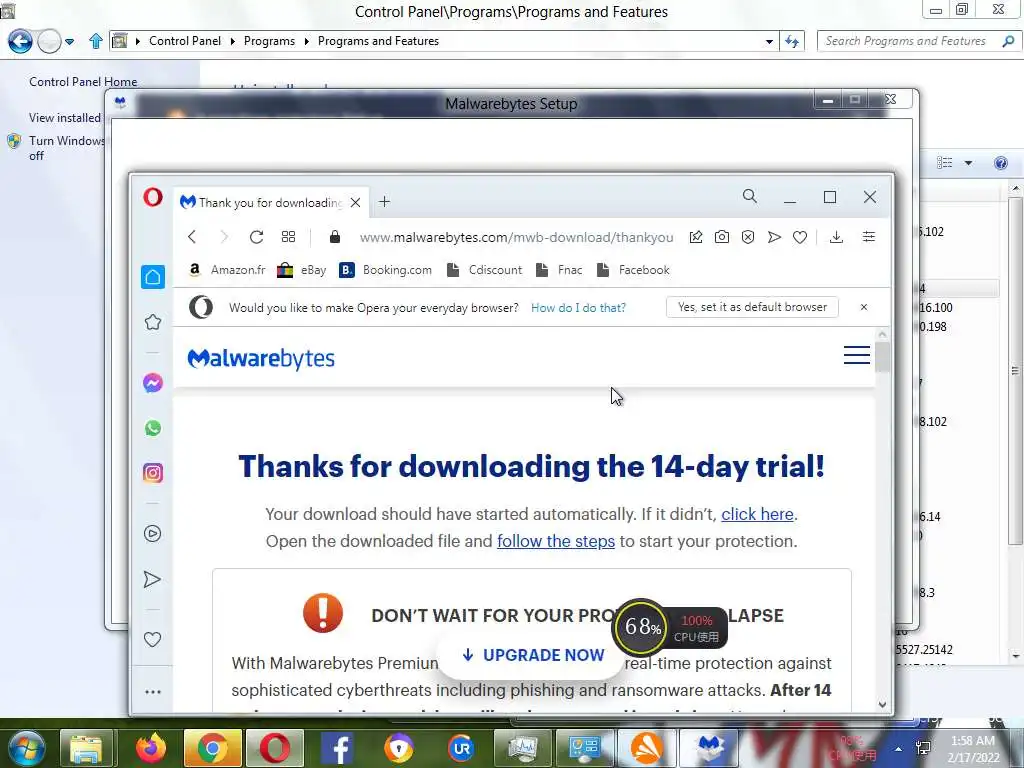Click Control Panel back arrow button

pos(20,41)
